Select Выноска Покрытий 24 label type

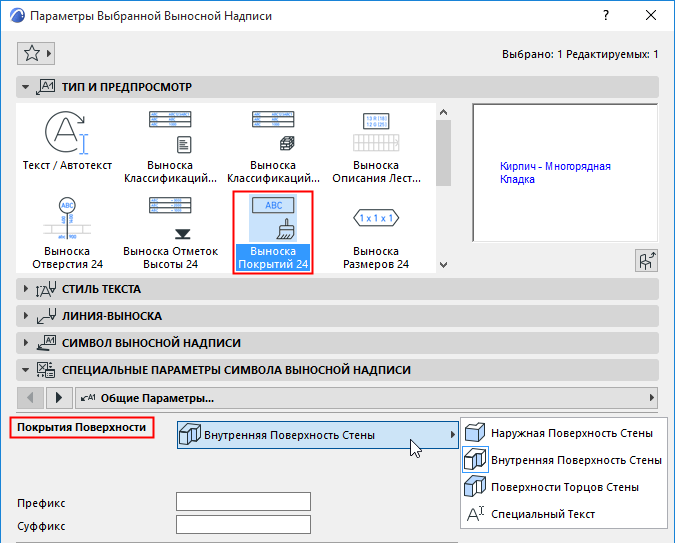[x=273, y=233]
